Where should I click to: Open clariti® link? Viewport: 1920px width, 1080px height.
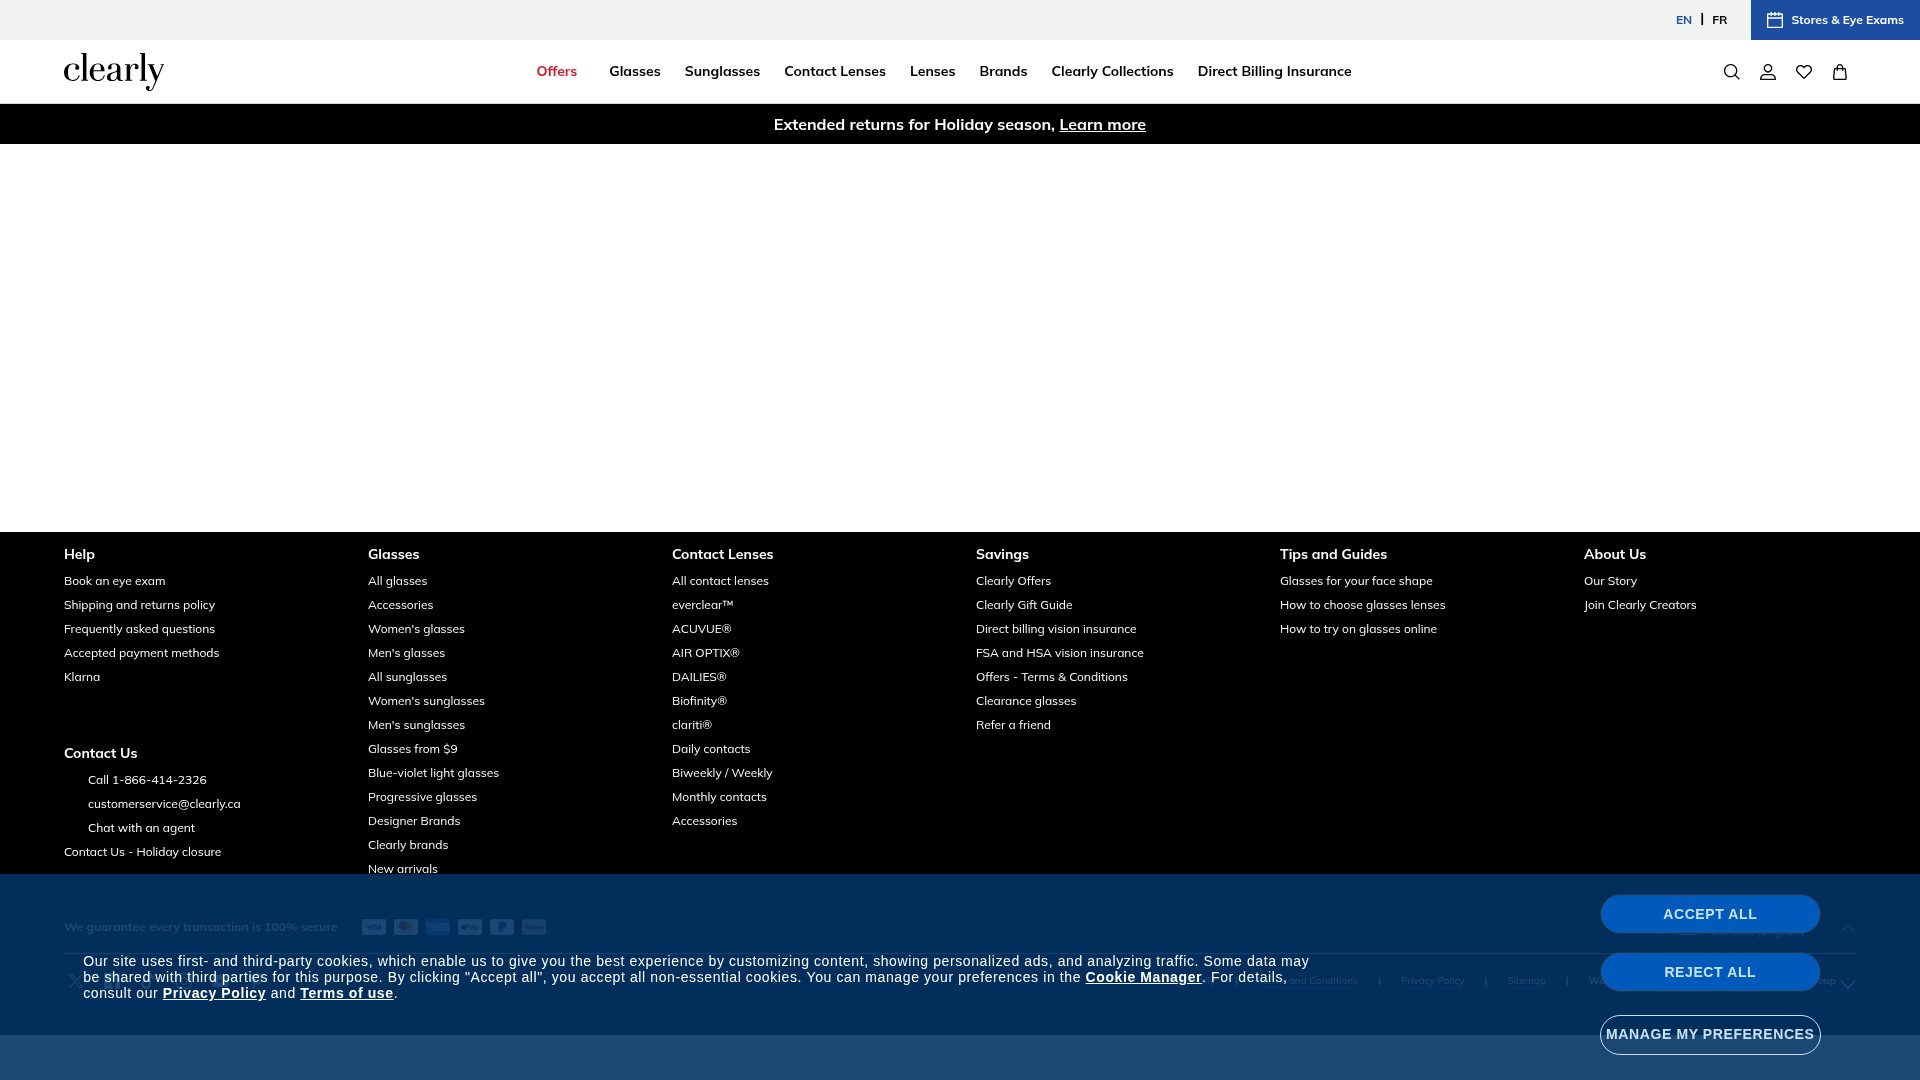click(x=692, y=725)
